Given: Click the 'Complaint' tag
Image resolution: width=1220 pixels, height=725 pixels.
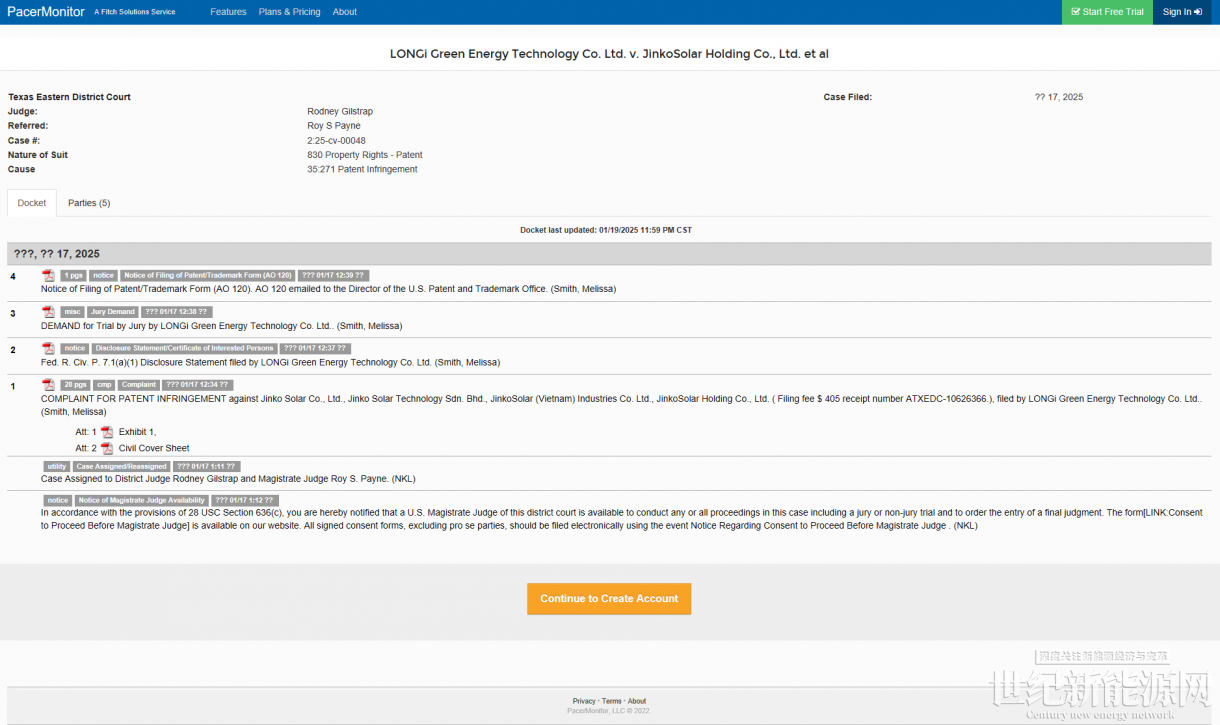Looking at the screenshot, I should (139, 384).
